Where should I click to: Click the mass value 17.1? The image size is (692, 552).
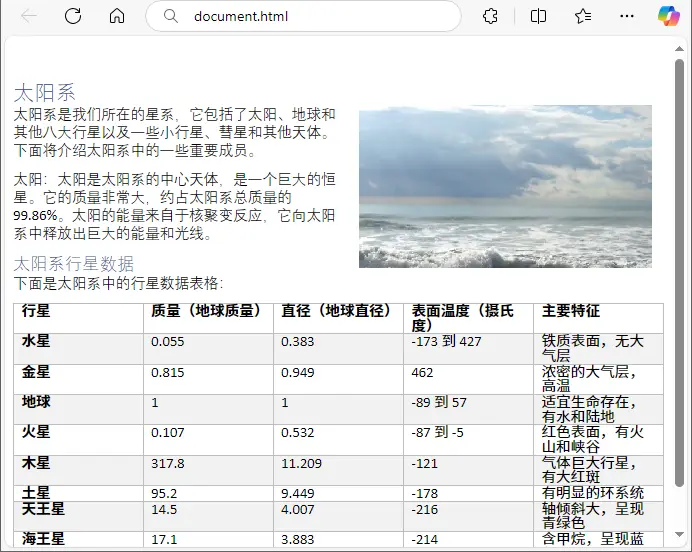click(164, 539)
